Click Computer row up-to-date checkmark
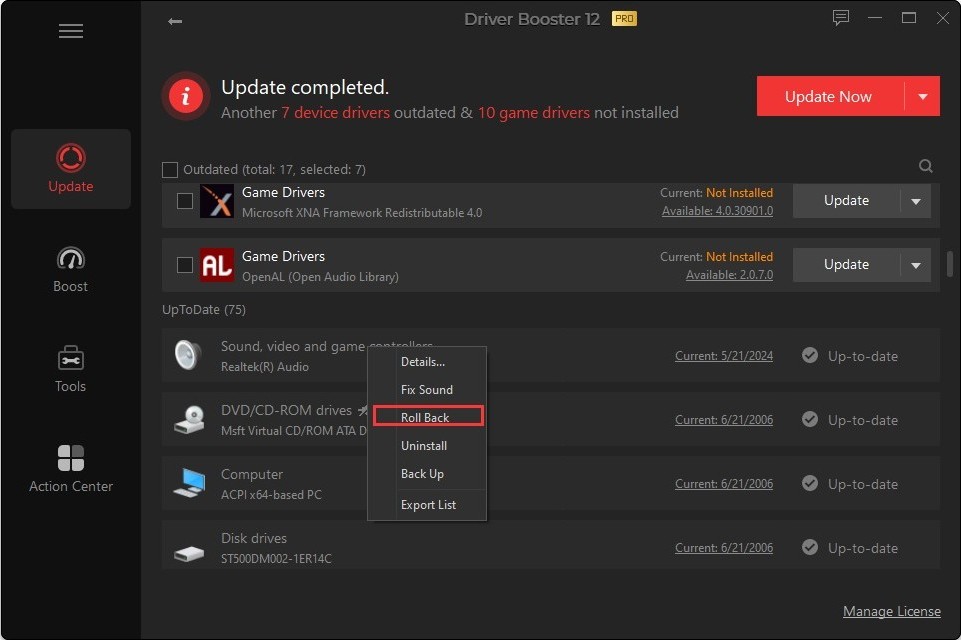This screenshot has height=640, width=961. pos(810,483)
